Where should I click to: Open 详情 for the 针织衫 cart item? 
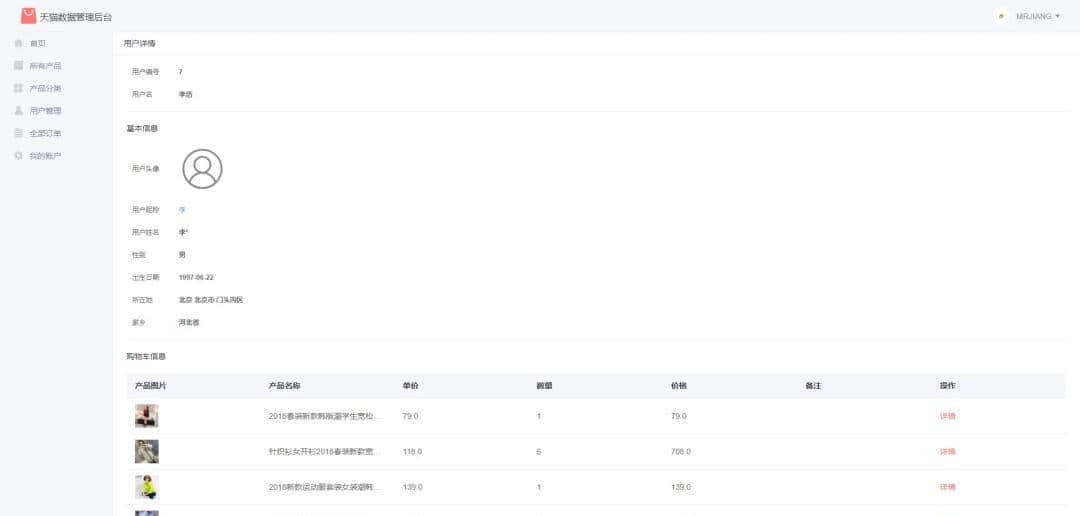point(947,452)
